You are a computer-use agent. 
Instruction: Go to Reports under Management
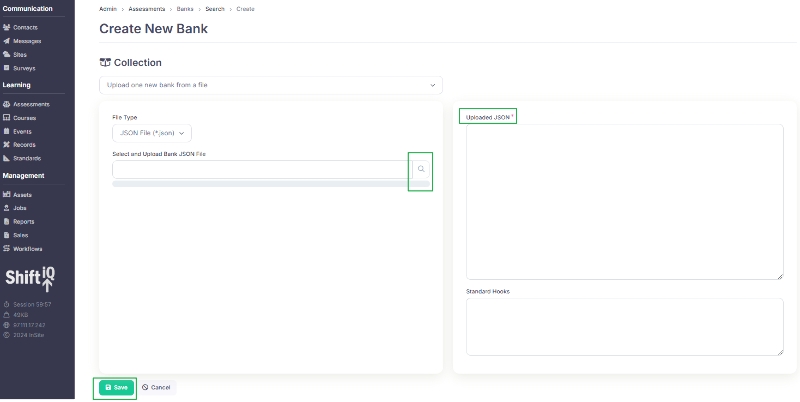coord(25,221)
